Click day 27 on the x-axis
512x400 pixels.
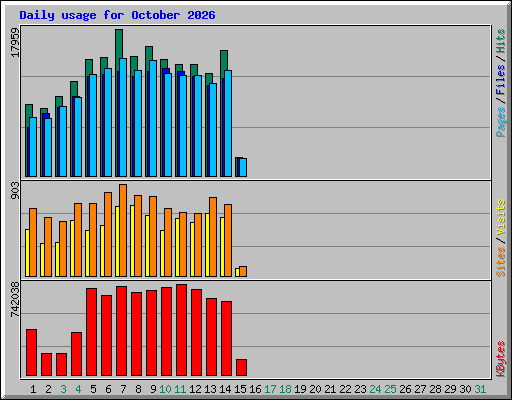tap(420, 389)
